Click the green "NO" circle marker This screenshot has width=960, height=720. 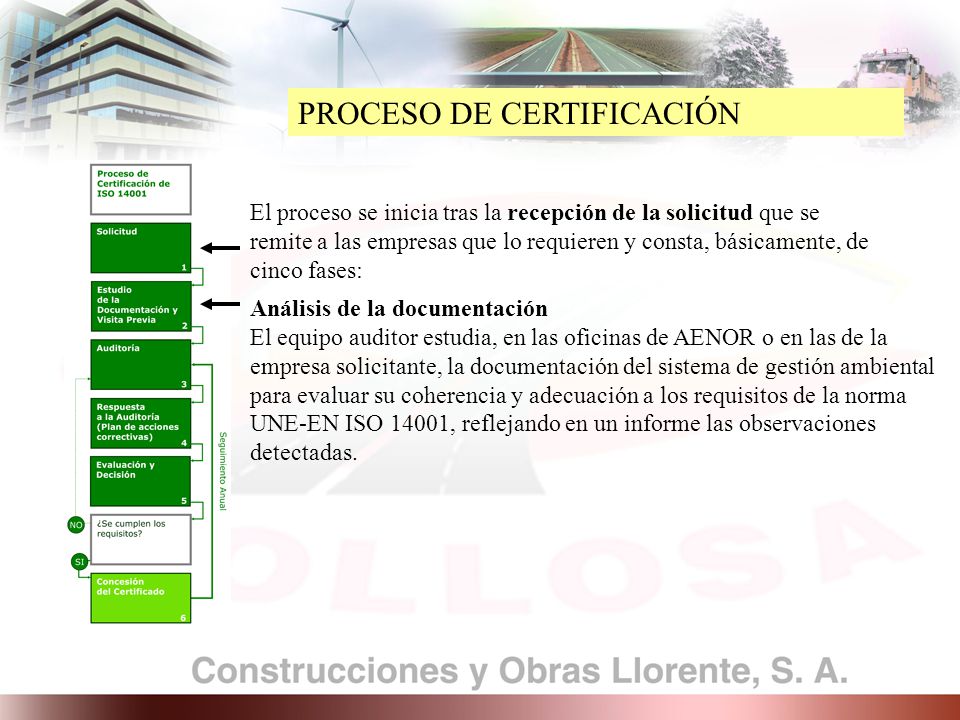[76, 525]
